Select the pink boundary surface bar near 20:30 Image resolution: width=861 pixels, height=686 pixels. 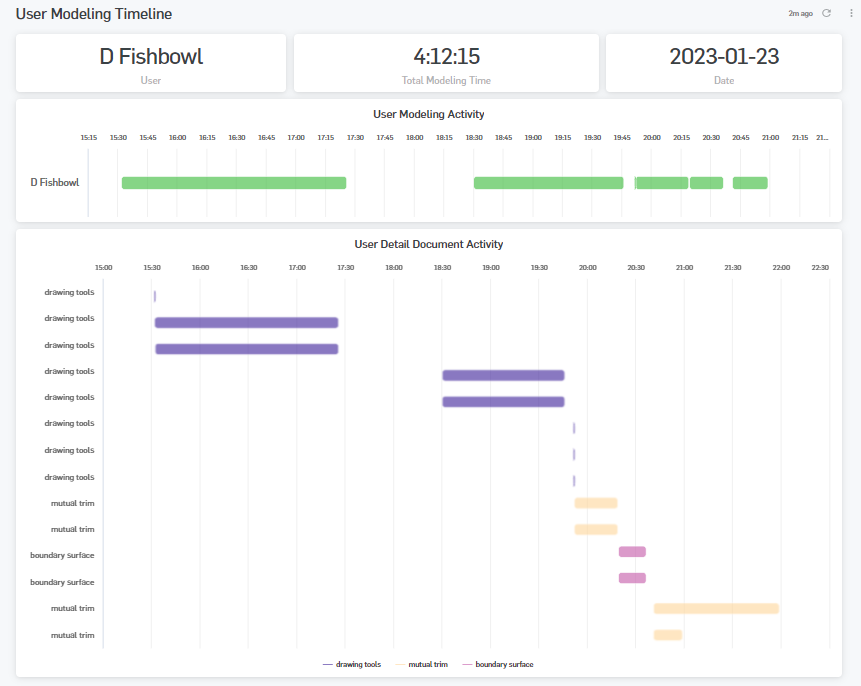631,551
